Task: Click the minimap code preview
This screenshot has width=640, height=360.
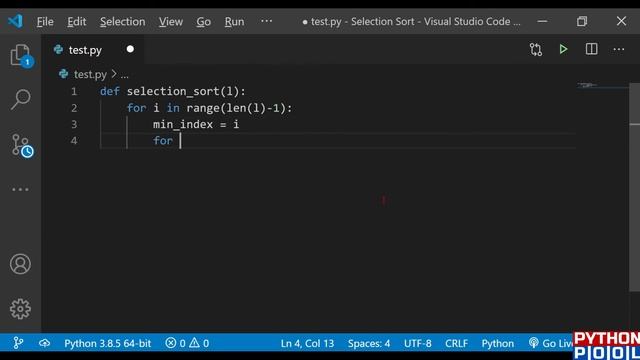Action: [587, 85]
